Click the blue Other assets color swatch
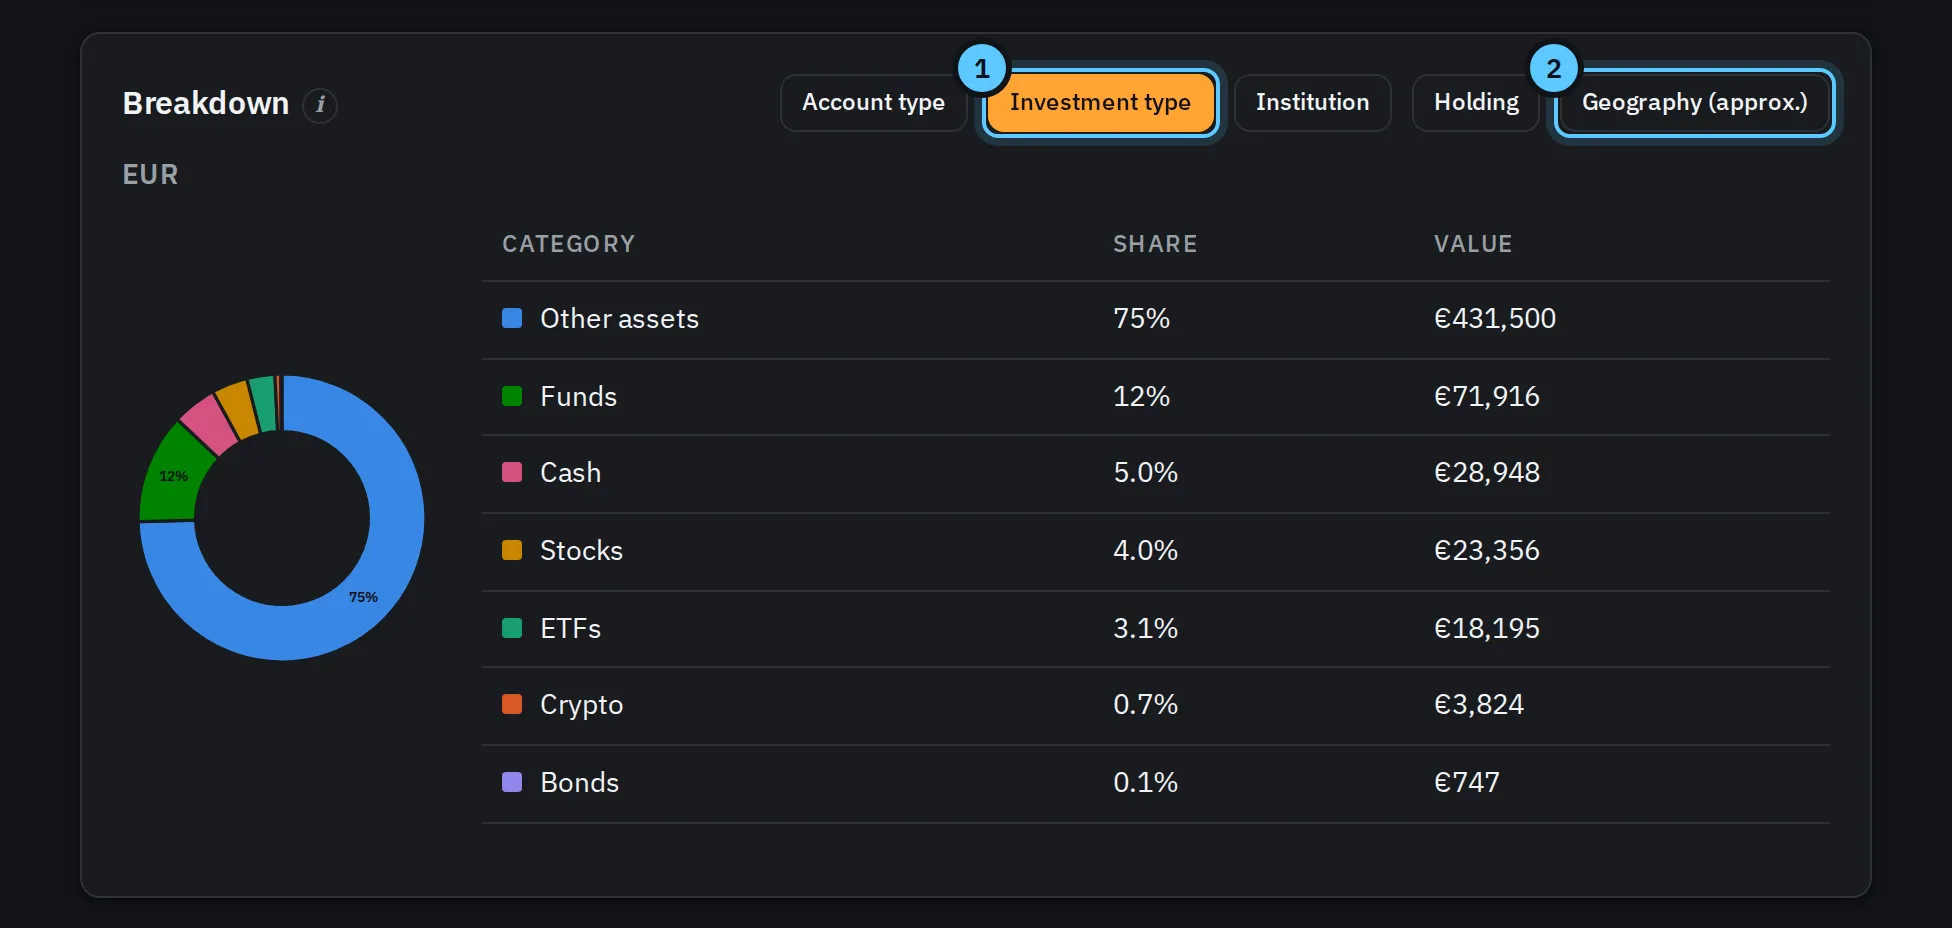The image size is (1952, 928). [x=512, y=318]
